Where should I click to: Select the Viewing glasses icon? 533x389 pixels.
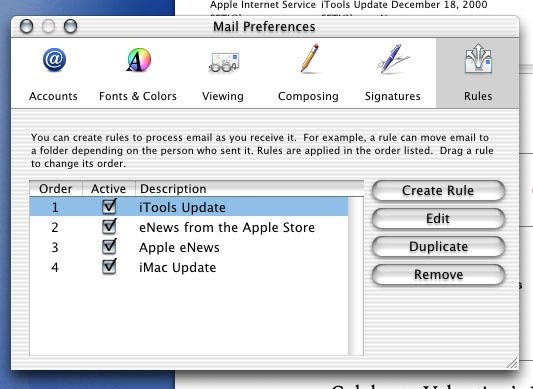click(x=224, y=62)
